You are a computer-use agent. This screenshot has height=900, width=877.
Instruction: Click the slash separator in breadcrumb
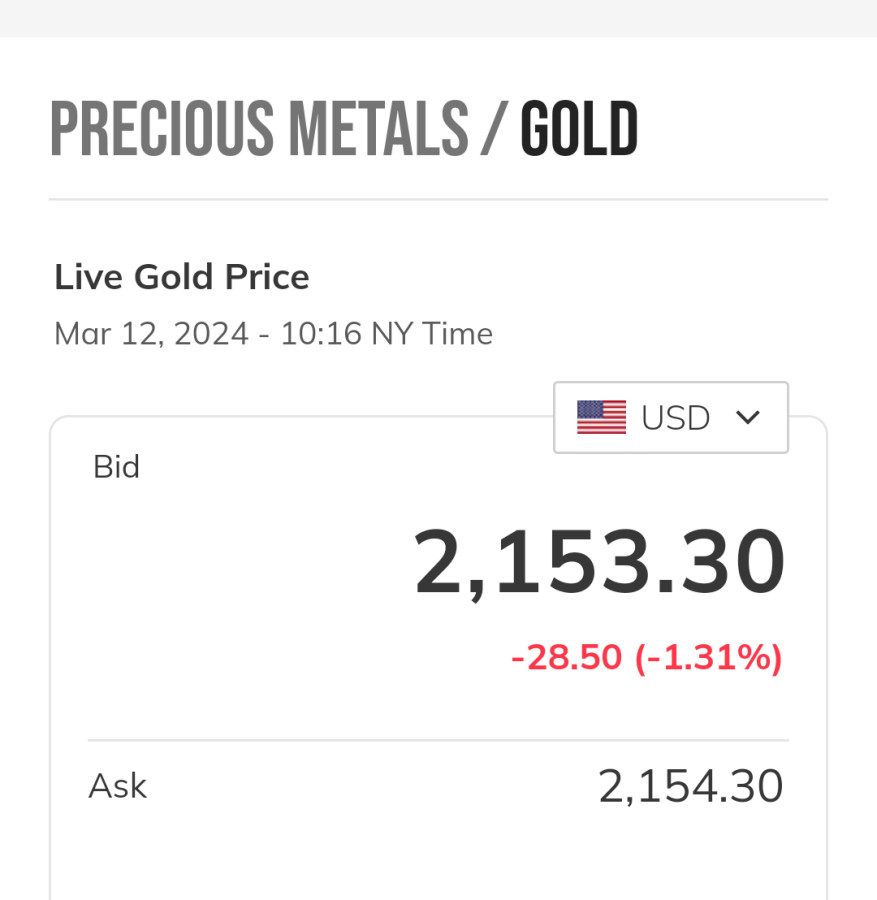(x=494, y=130)
